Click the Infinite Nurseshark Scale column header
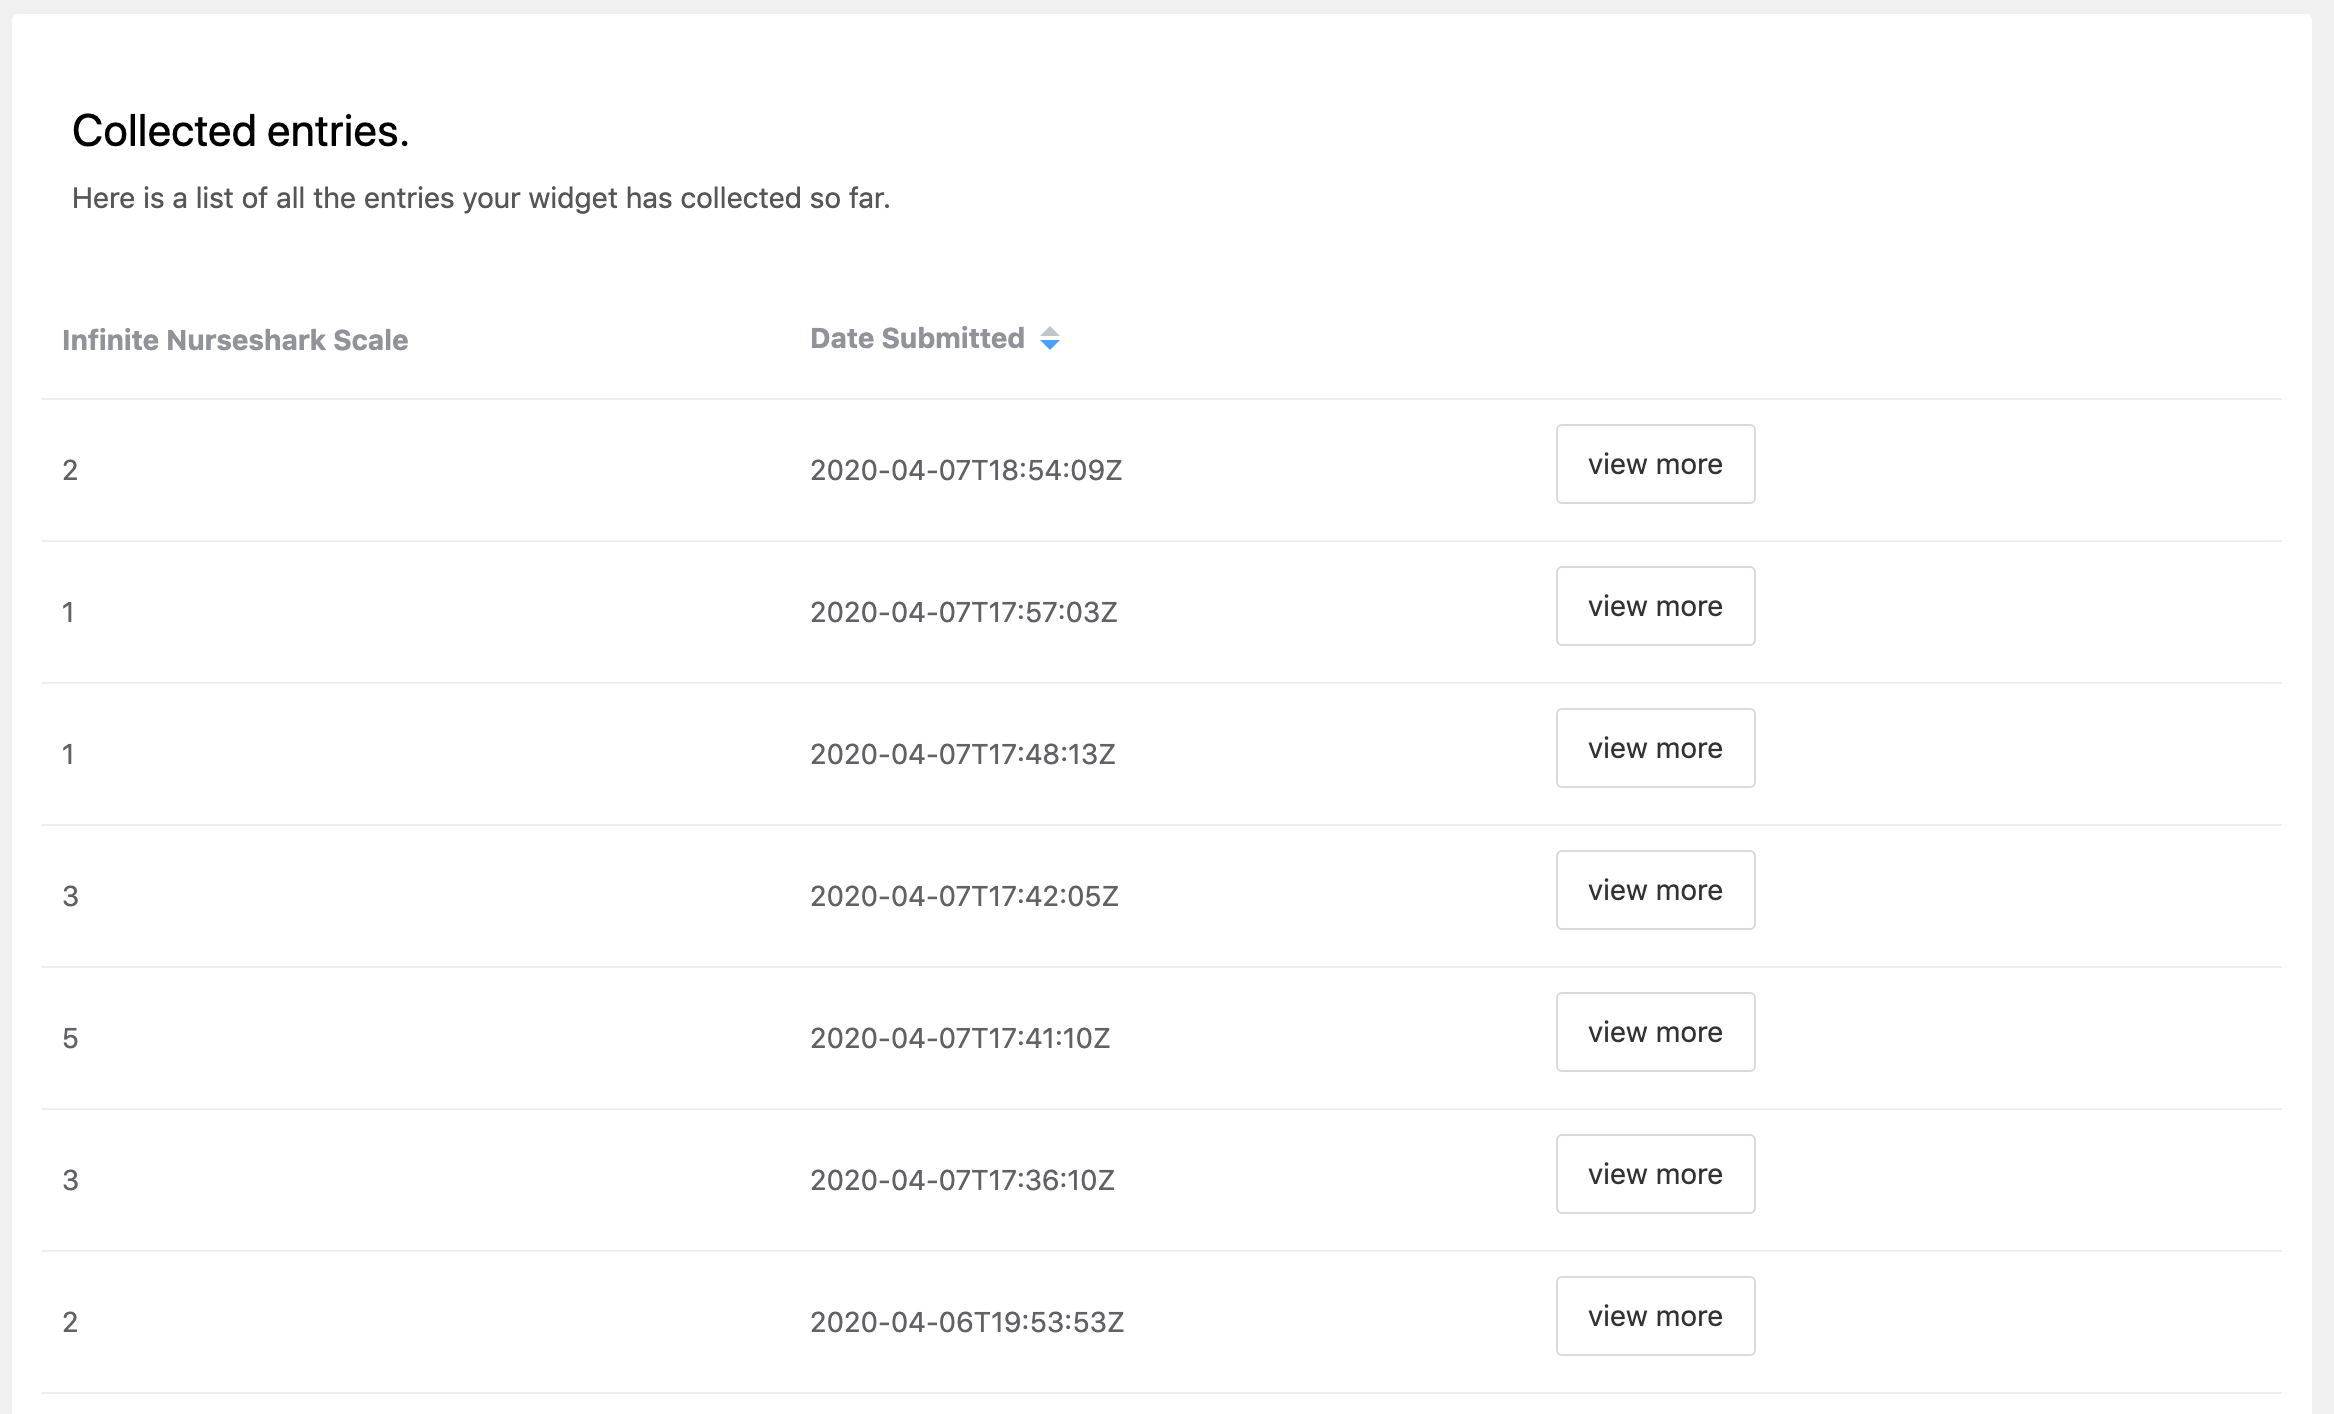The height and width of the screenshot is (1414, 2334). (235, 340)
